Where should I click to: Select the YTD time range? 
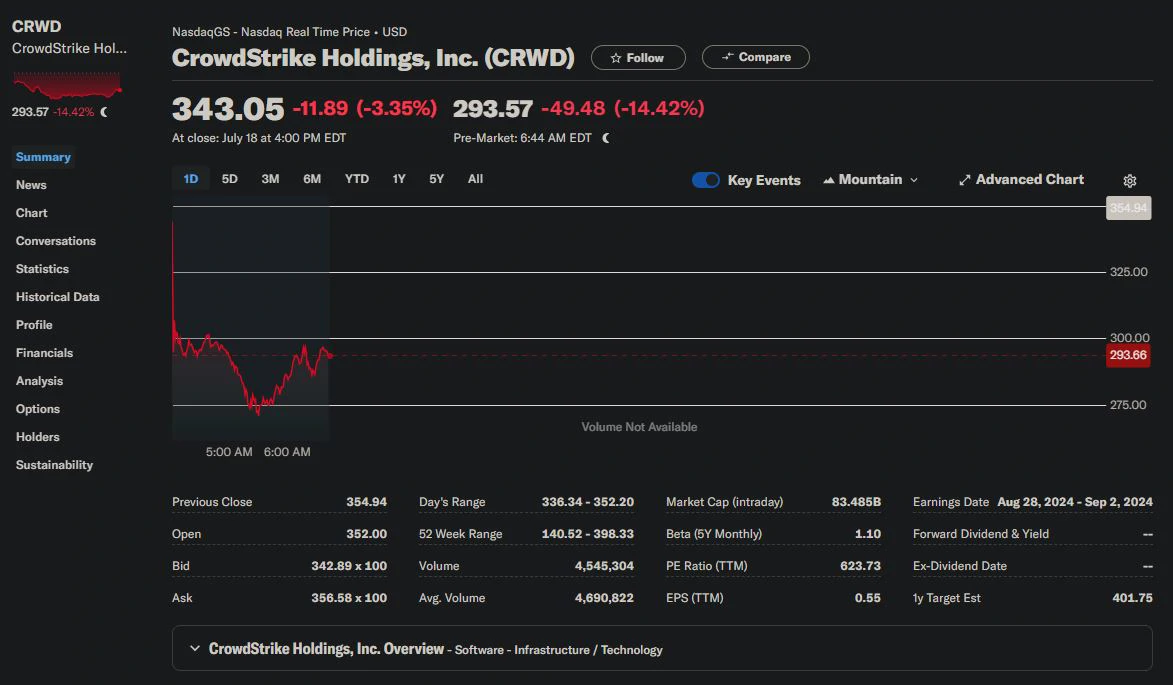click(357, 179)
